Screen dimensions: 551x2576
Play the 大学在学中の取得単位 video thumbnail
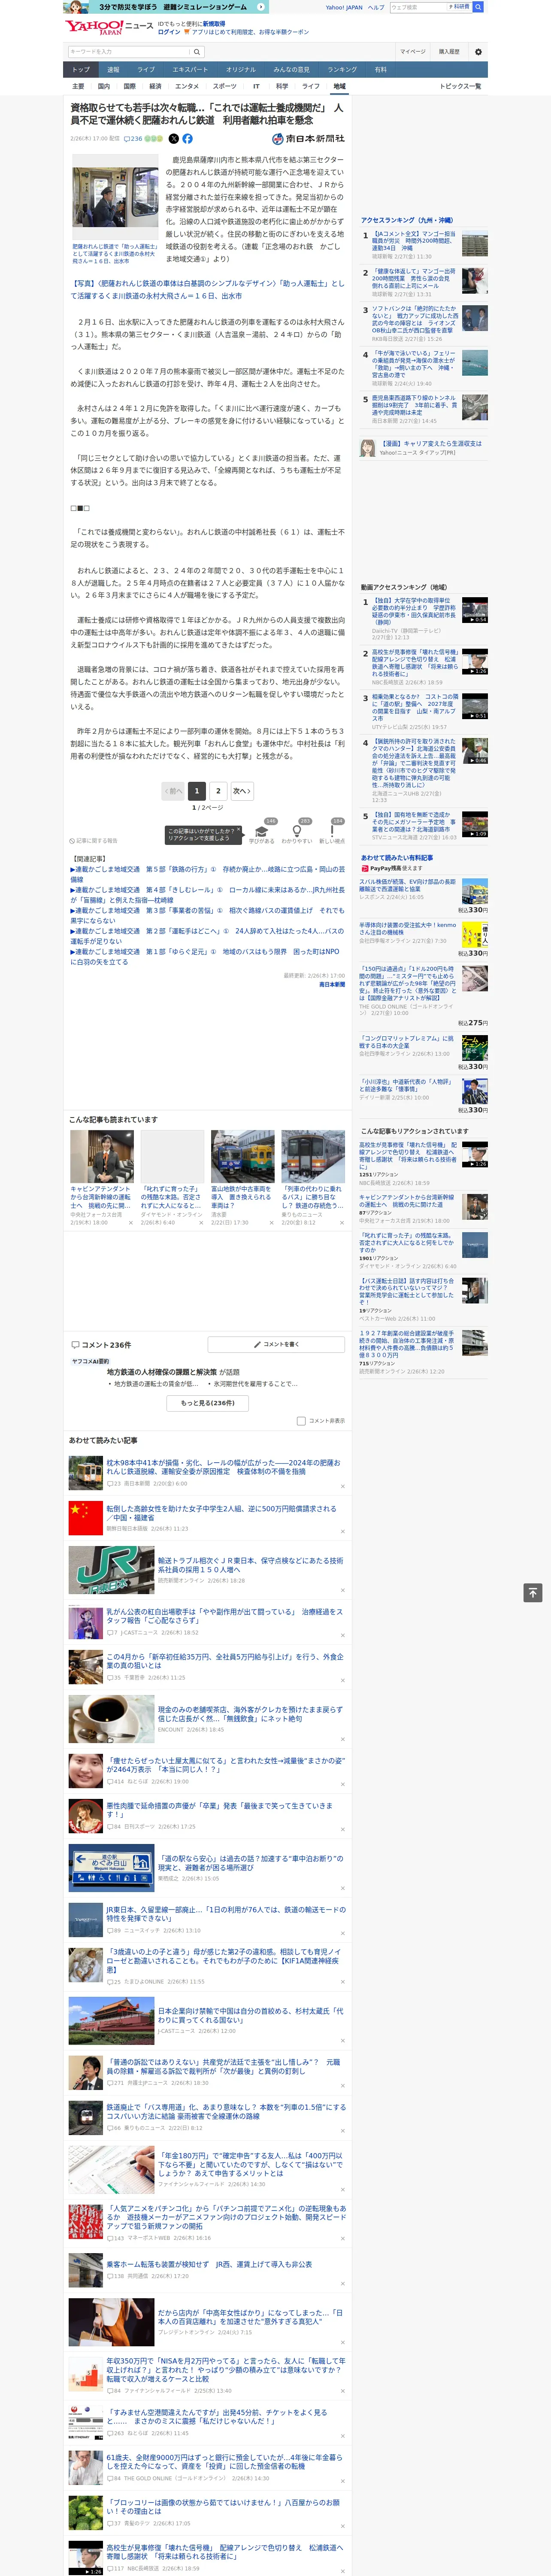[474, 611]
